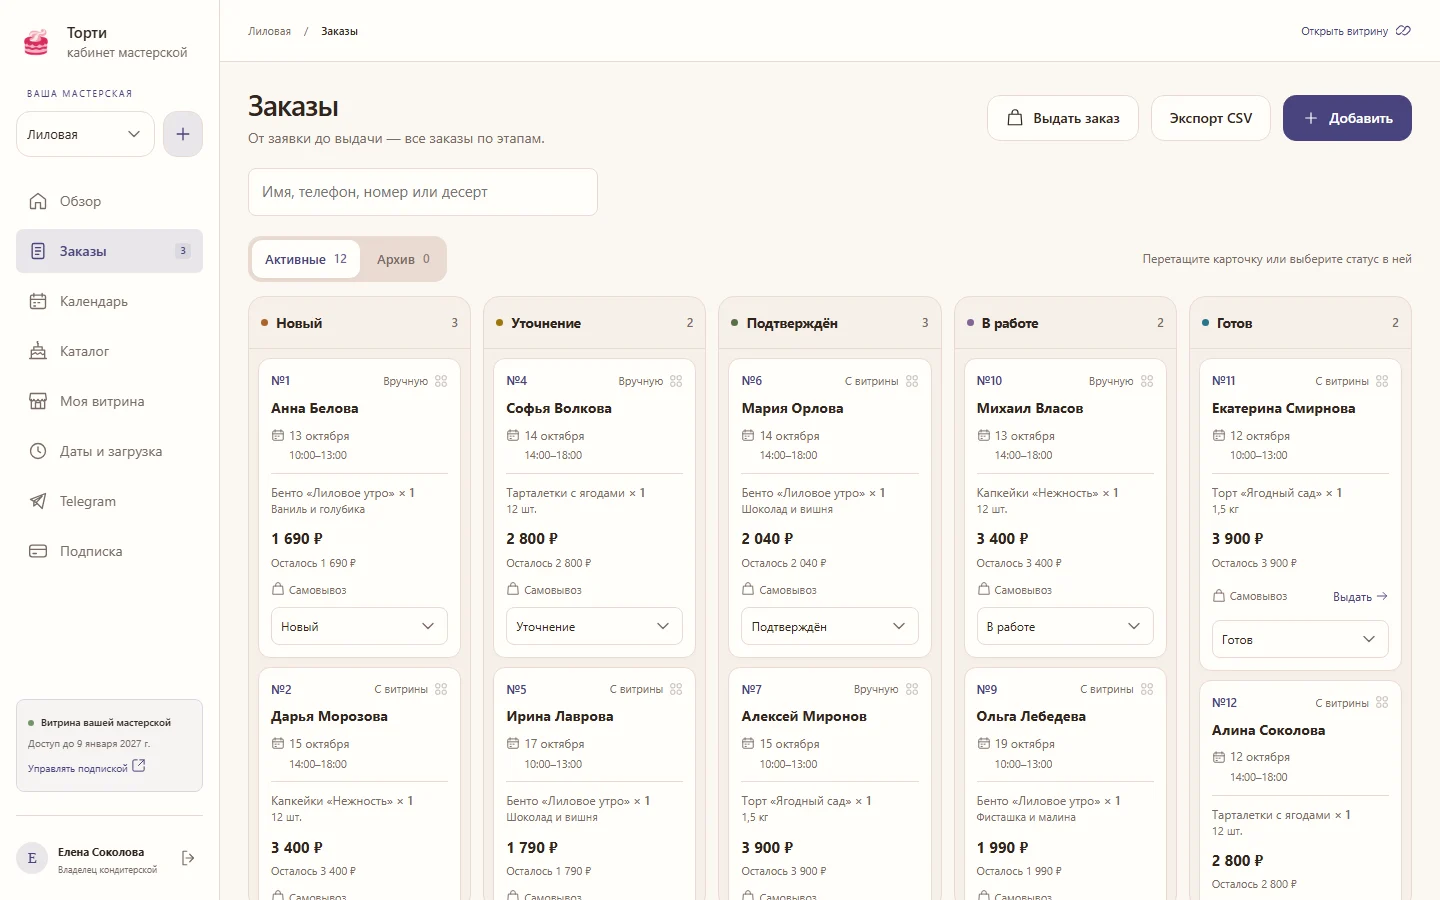Screen dimensions: 1440x900
Task: Open the Telegram section
Action: point(109,501)
